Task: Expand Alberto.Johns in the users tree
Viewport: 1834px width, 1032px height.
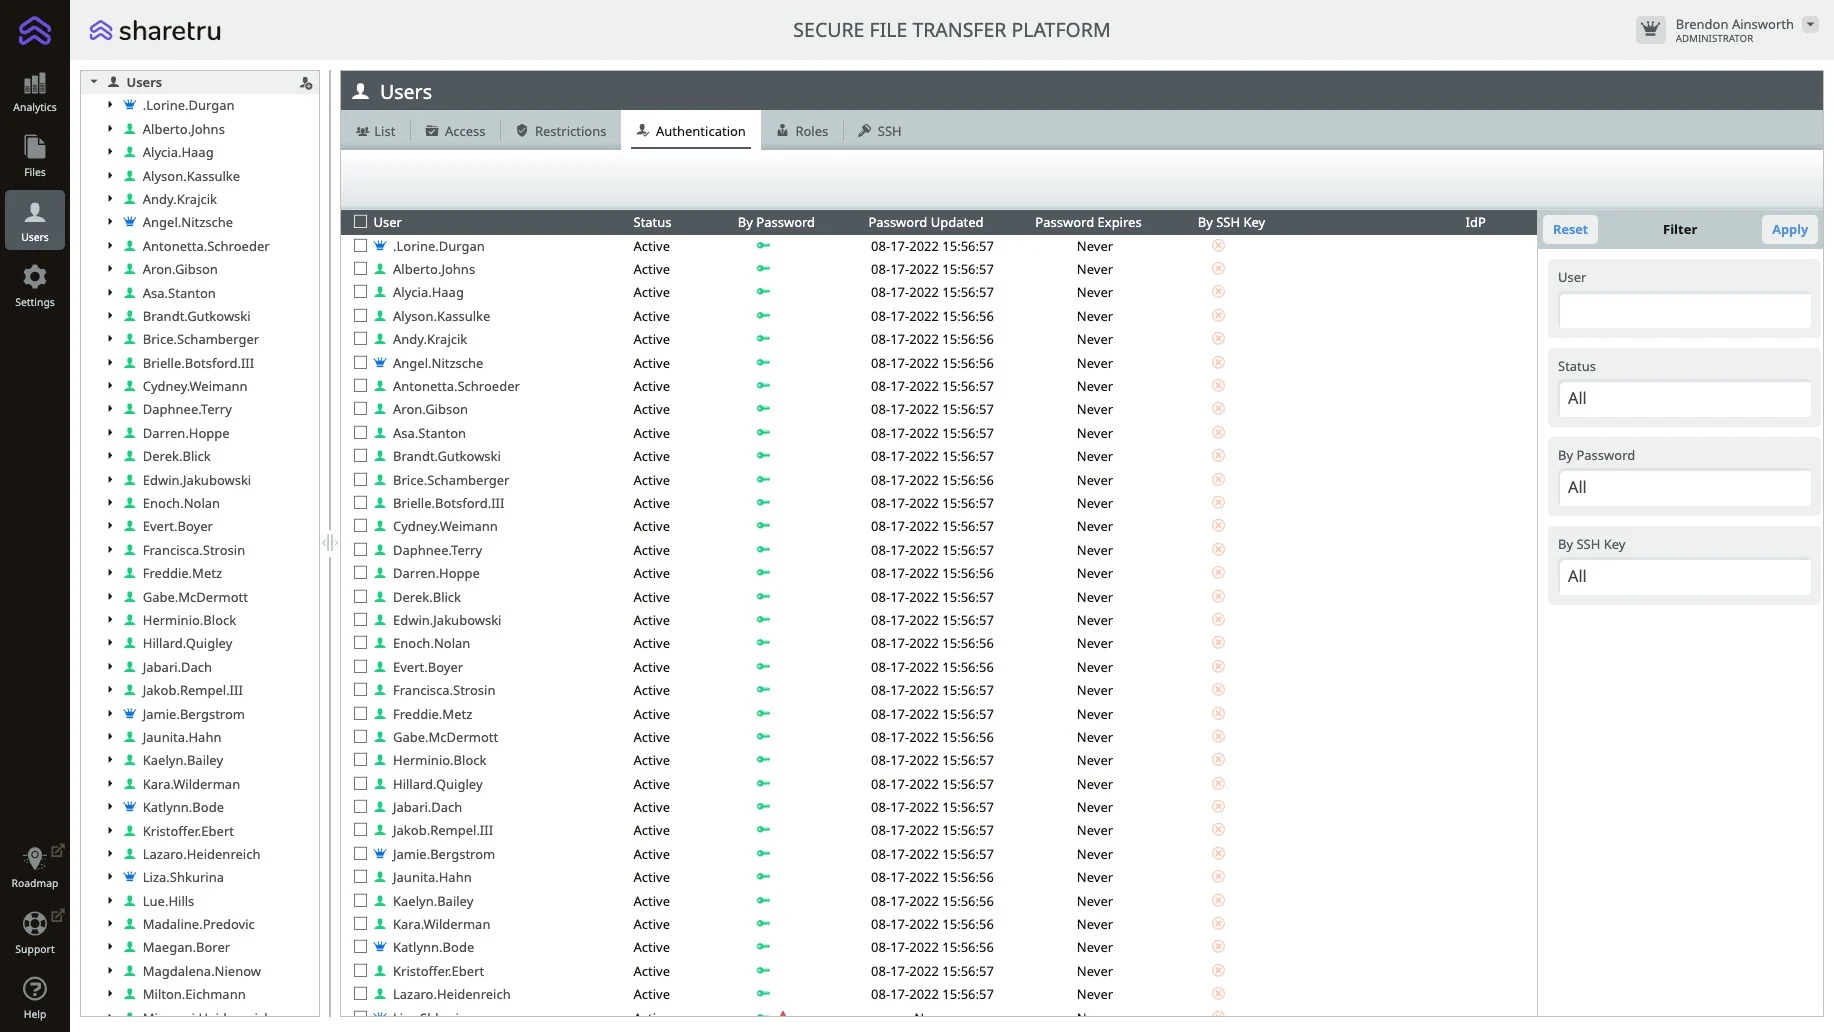Action: [x=110, y=129]
